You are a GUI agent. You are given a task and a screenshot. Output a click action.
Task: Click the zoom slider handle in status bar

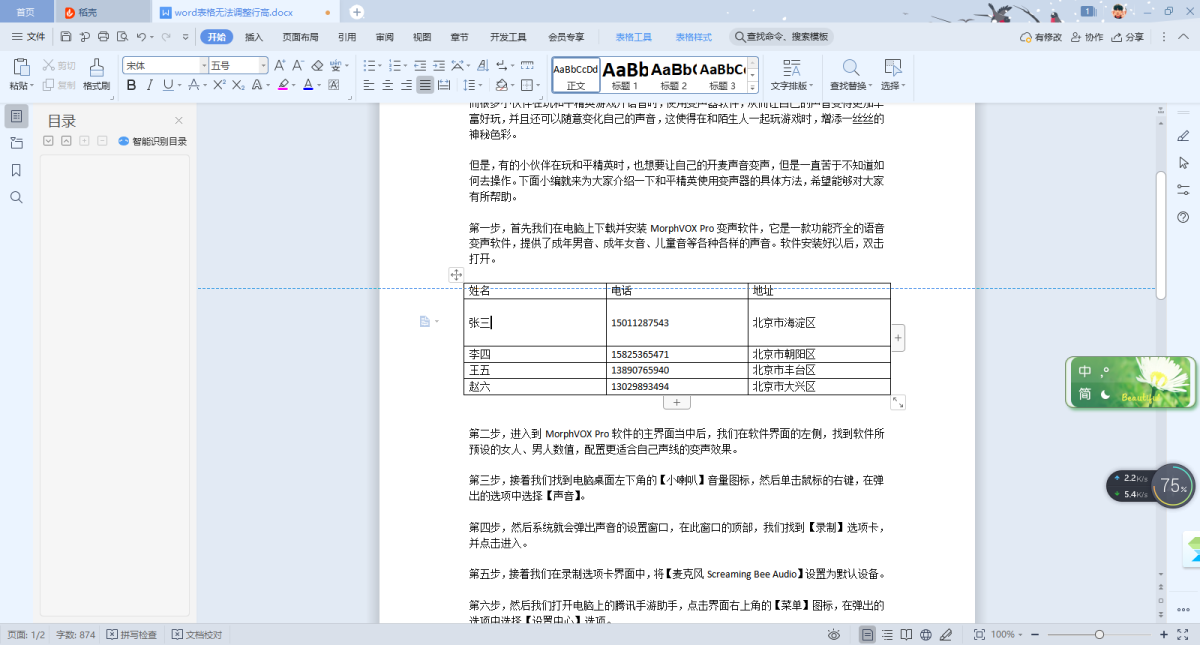pos(1099,634)
